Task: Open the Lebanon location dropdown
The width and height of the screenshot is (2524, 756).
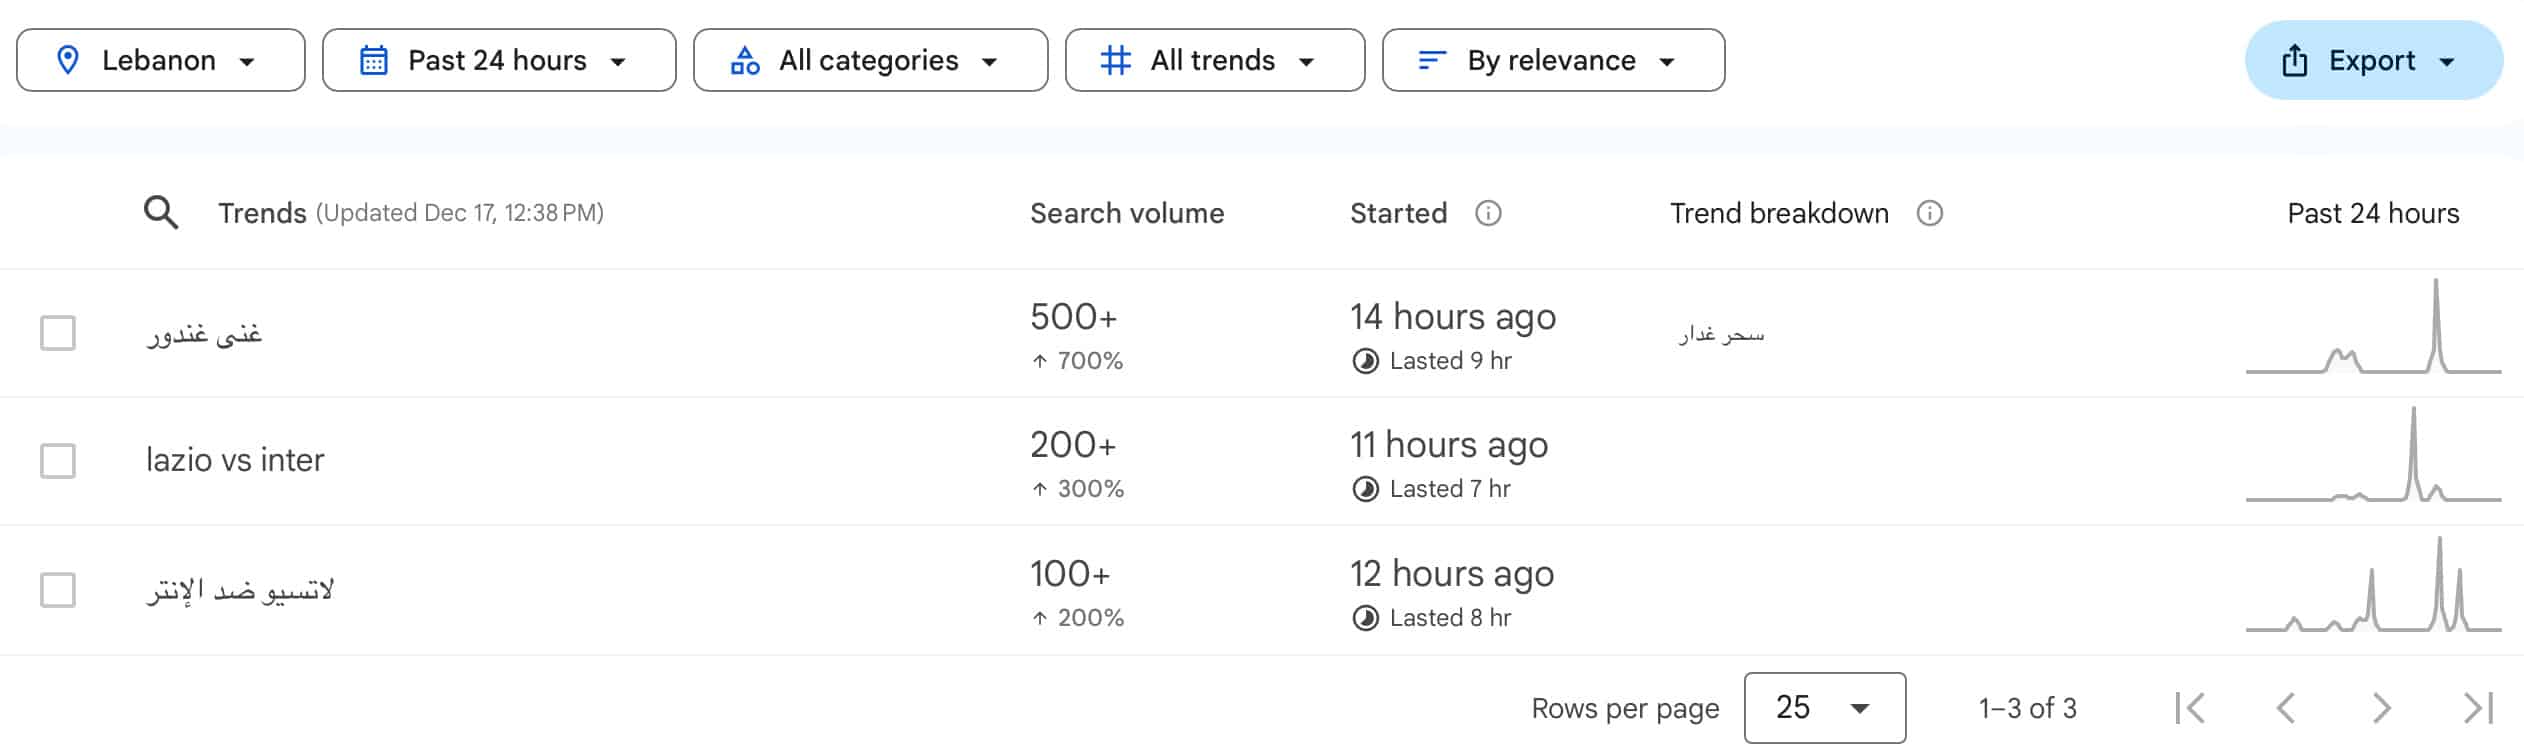Action: (x=160, y=60)
